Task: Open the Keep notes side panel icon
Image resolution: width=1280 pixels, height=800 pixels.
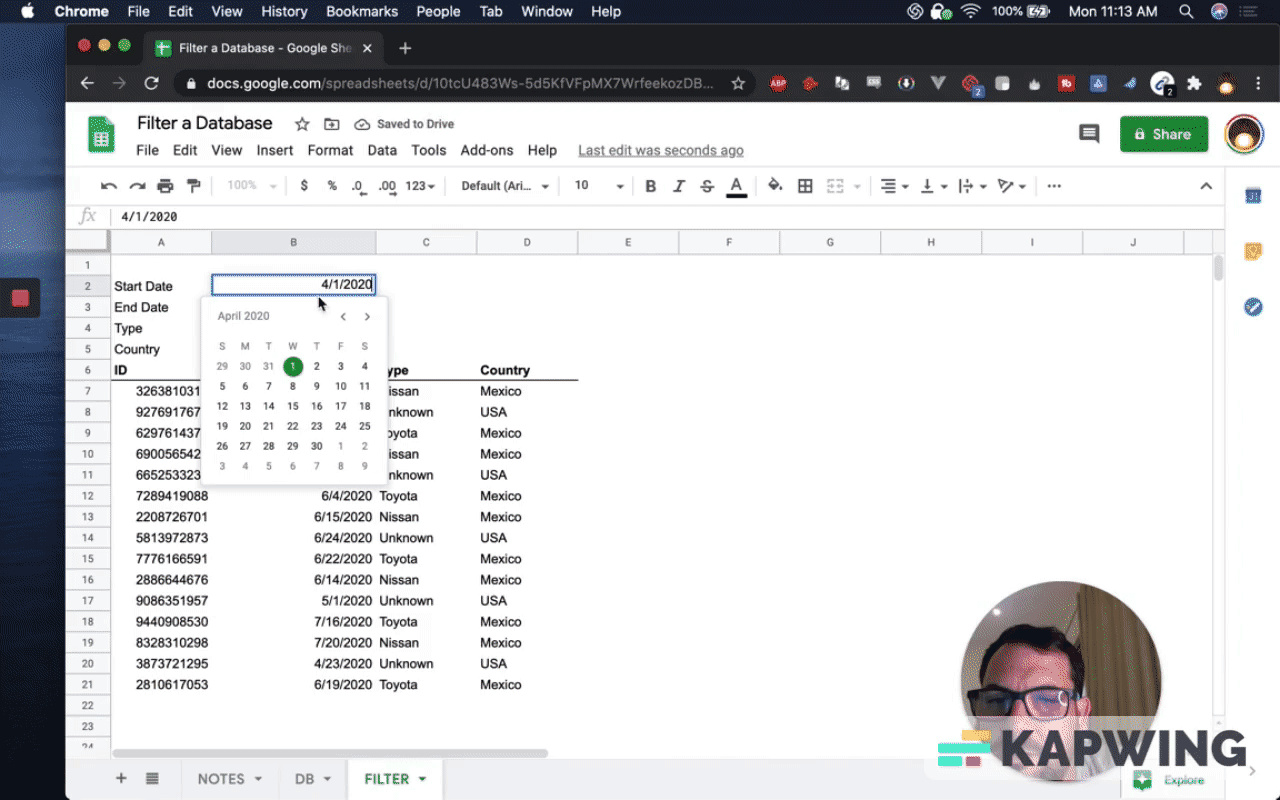Action: 1252,252
